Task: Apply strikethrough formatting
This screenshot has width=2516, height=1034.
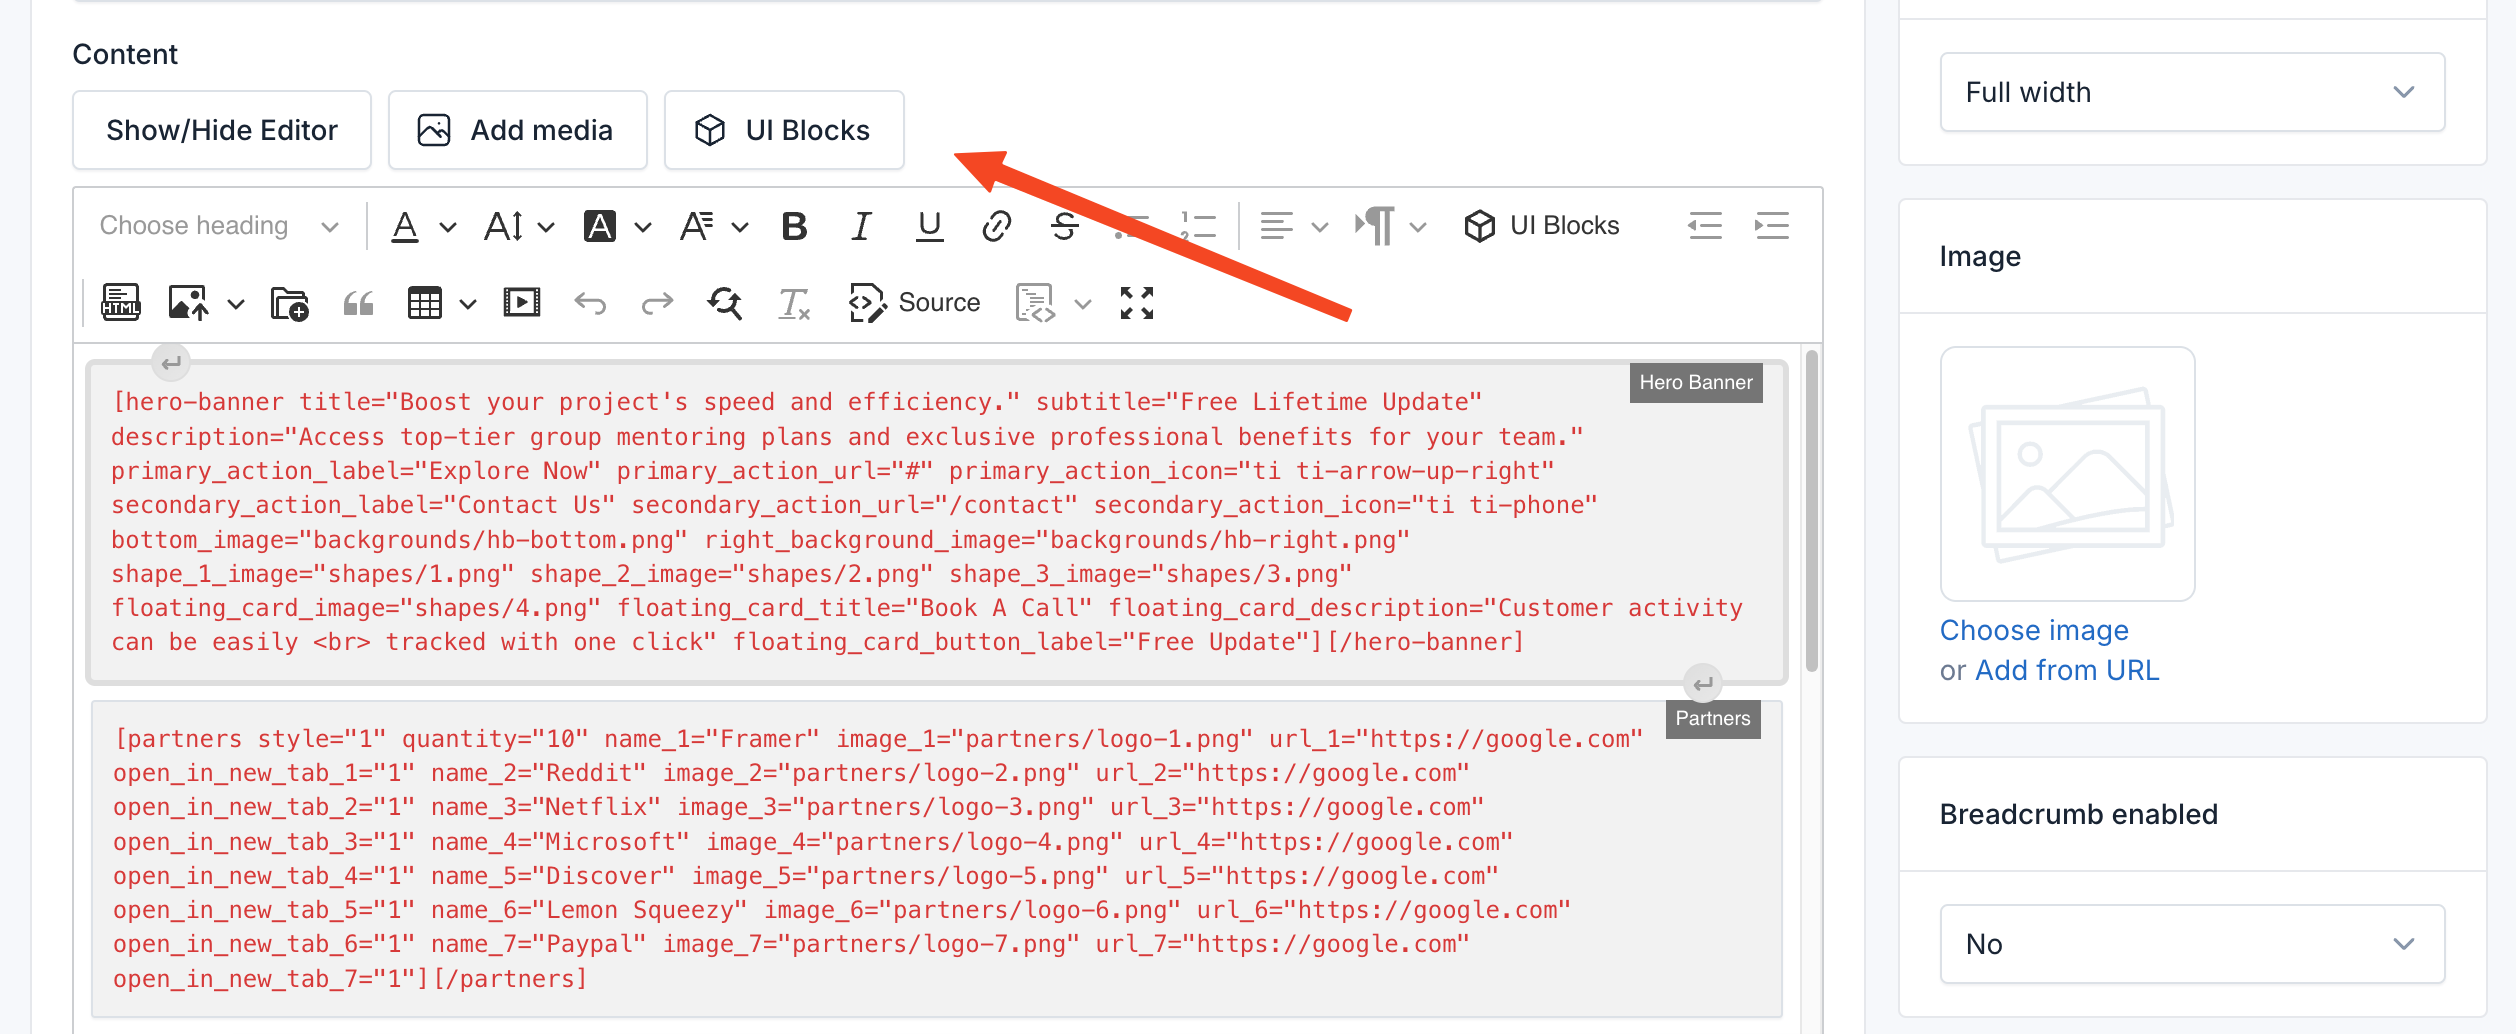Action: 1065,226
